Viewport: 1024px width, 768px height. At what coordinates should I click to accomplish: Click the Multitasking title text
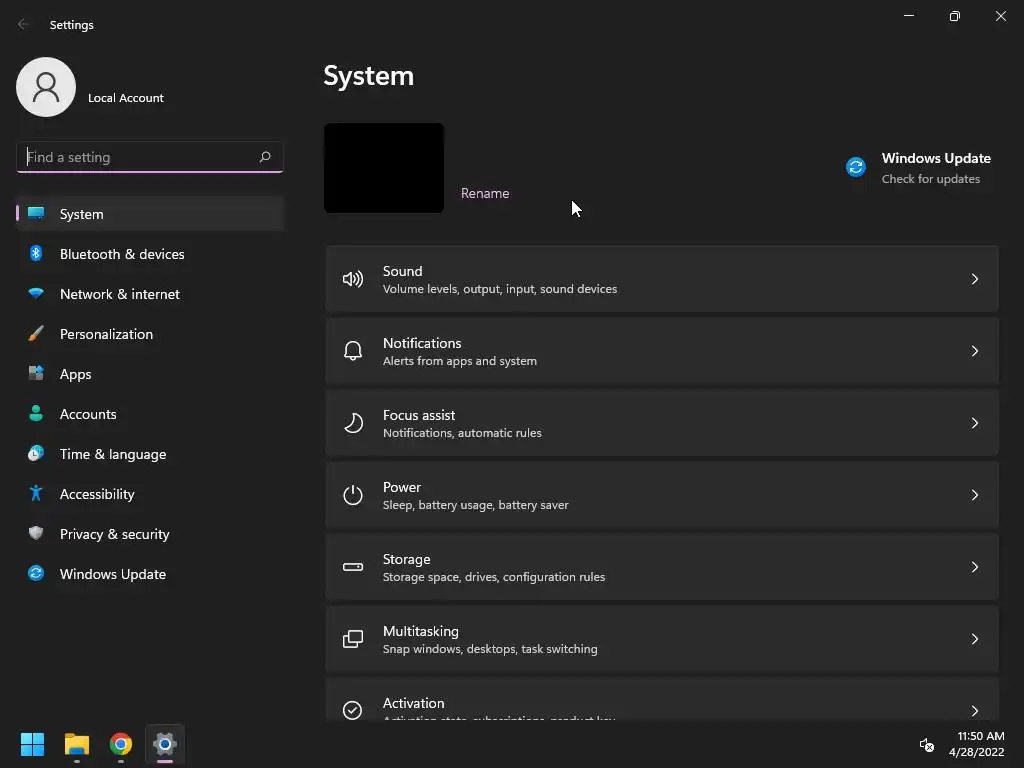click(421, 631)
